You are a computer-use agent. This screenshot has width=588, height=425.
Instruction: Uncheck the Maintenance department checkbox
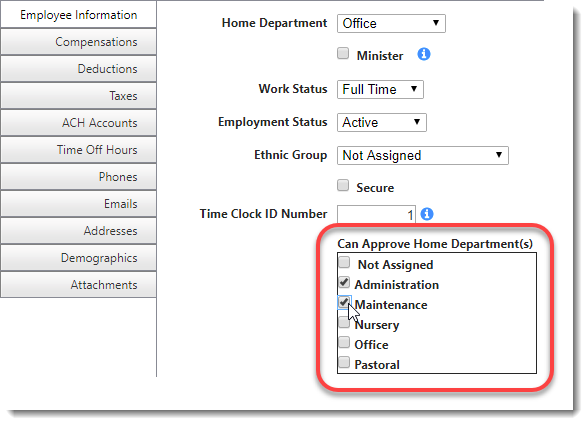tap(344, 302)
